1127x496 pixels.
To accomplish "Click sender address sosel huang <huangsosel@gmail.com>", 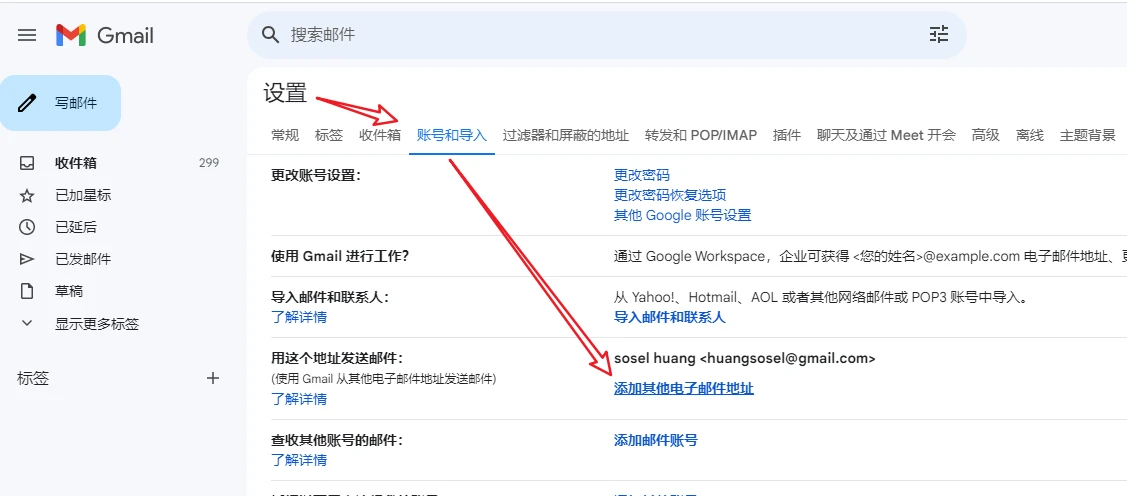I will click(745, 358).
